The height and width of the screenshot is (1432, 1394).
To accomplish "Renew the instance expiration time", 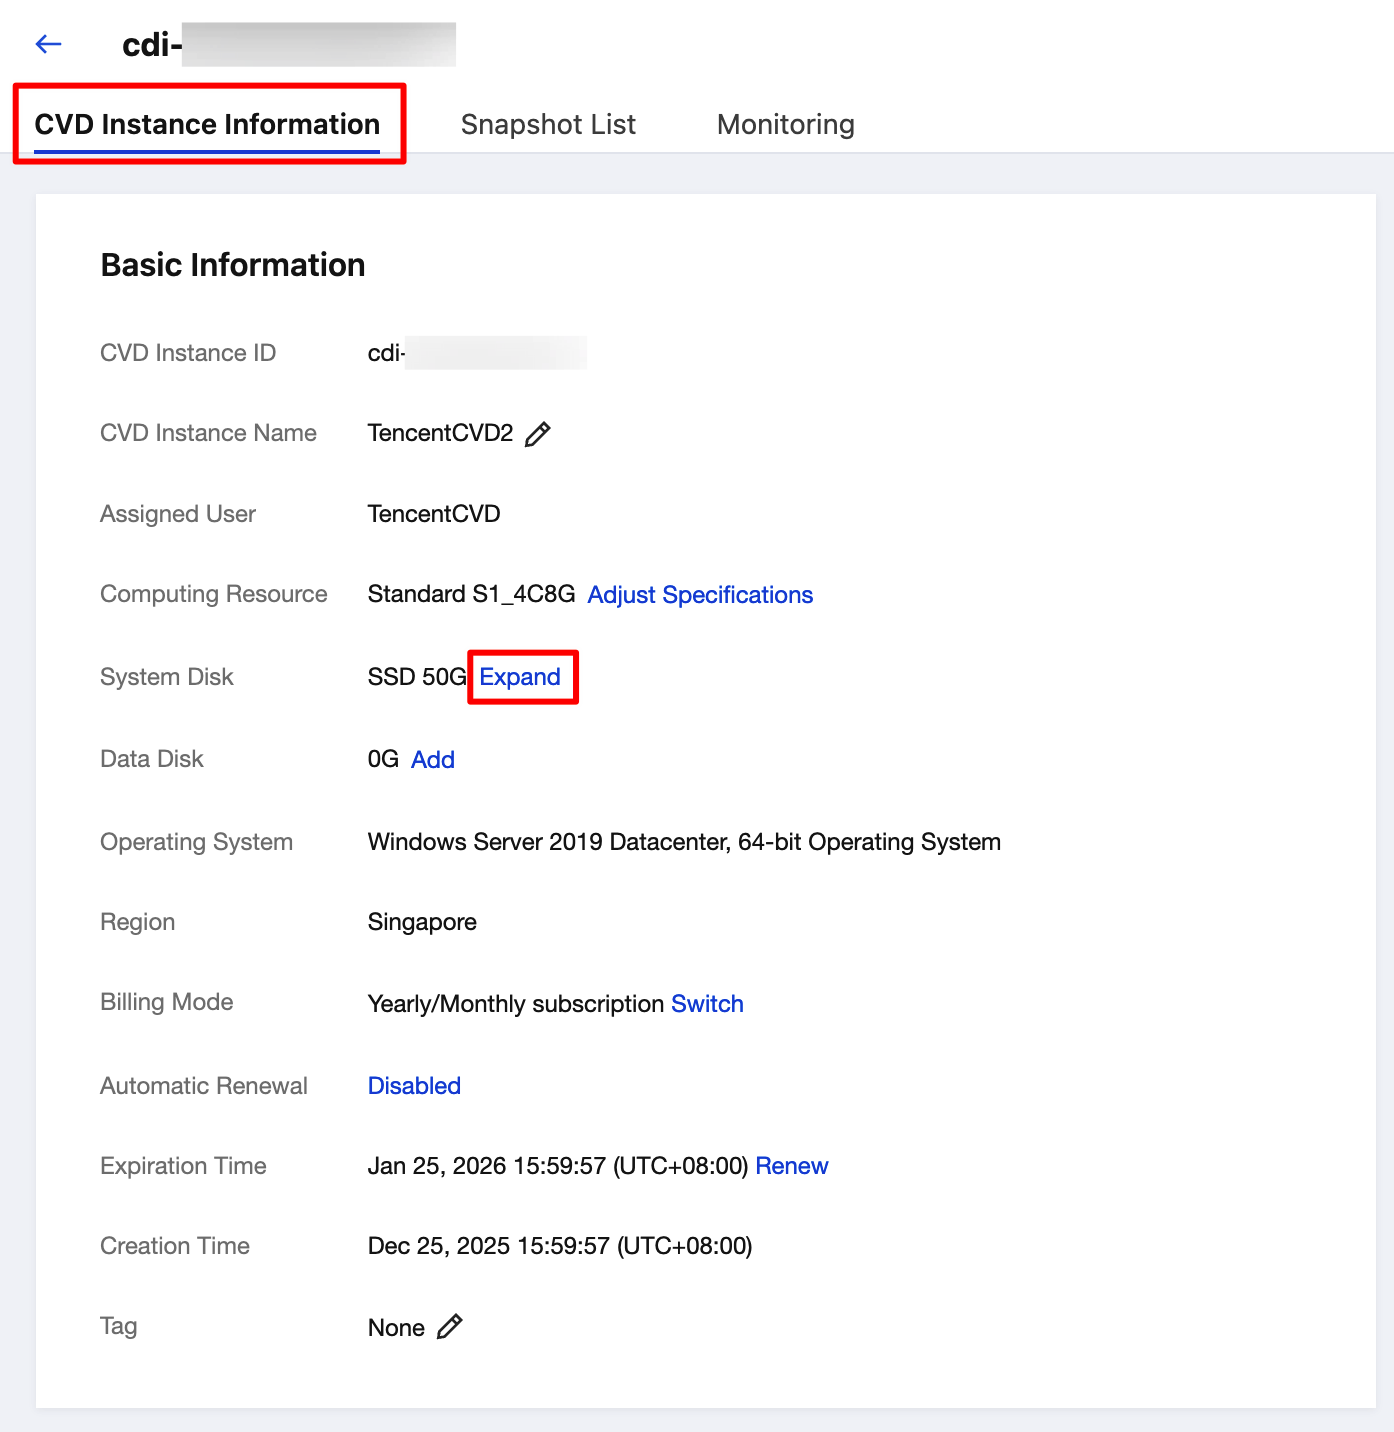I will (x=791, y=1166).
